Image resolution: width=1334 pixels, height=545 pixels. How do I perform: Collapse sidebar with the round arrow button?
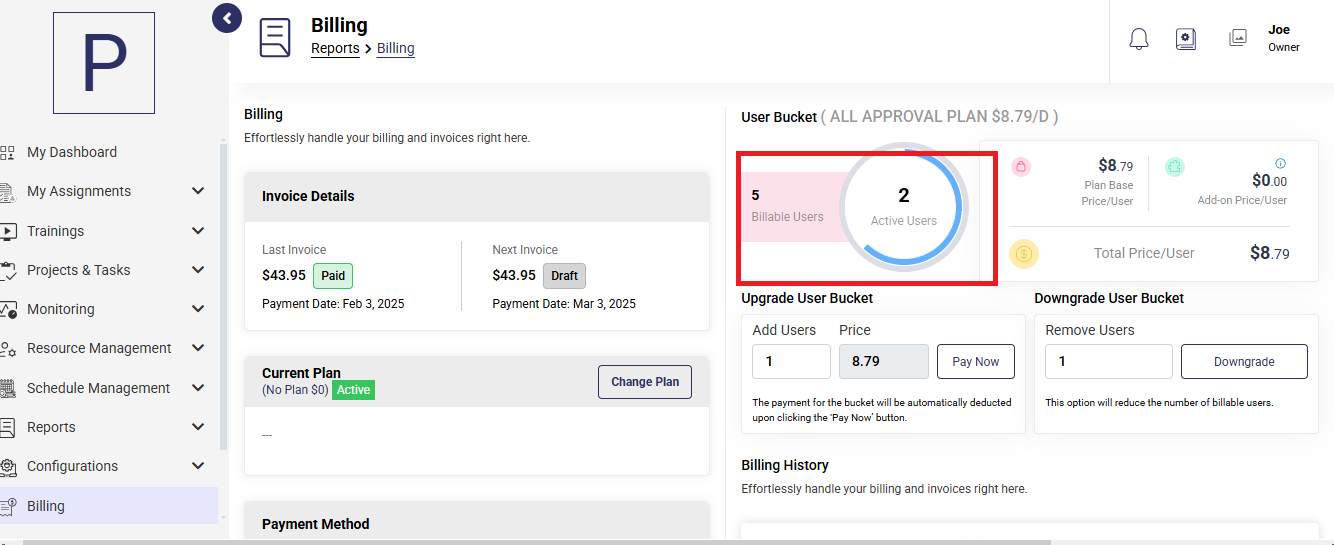pyautogui.click(x=227, y=18)
